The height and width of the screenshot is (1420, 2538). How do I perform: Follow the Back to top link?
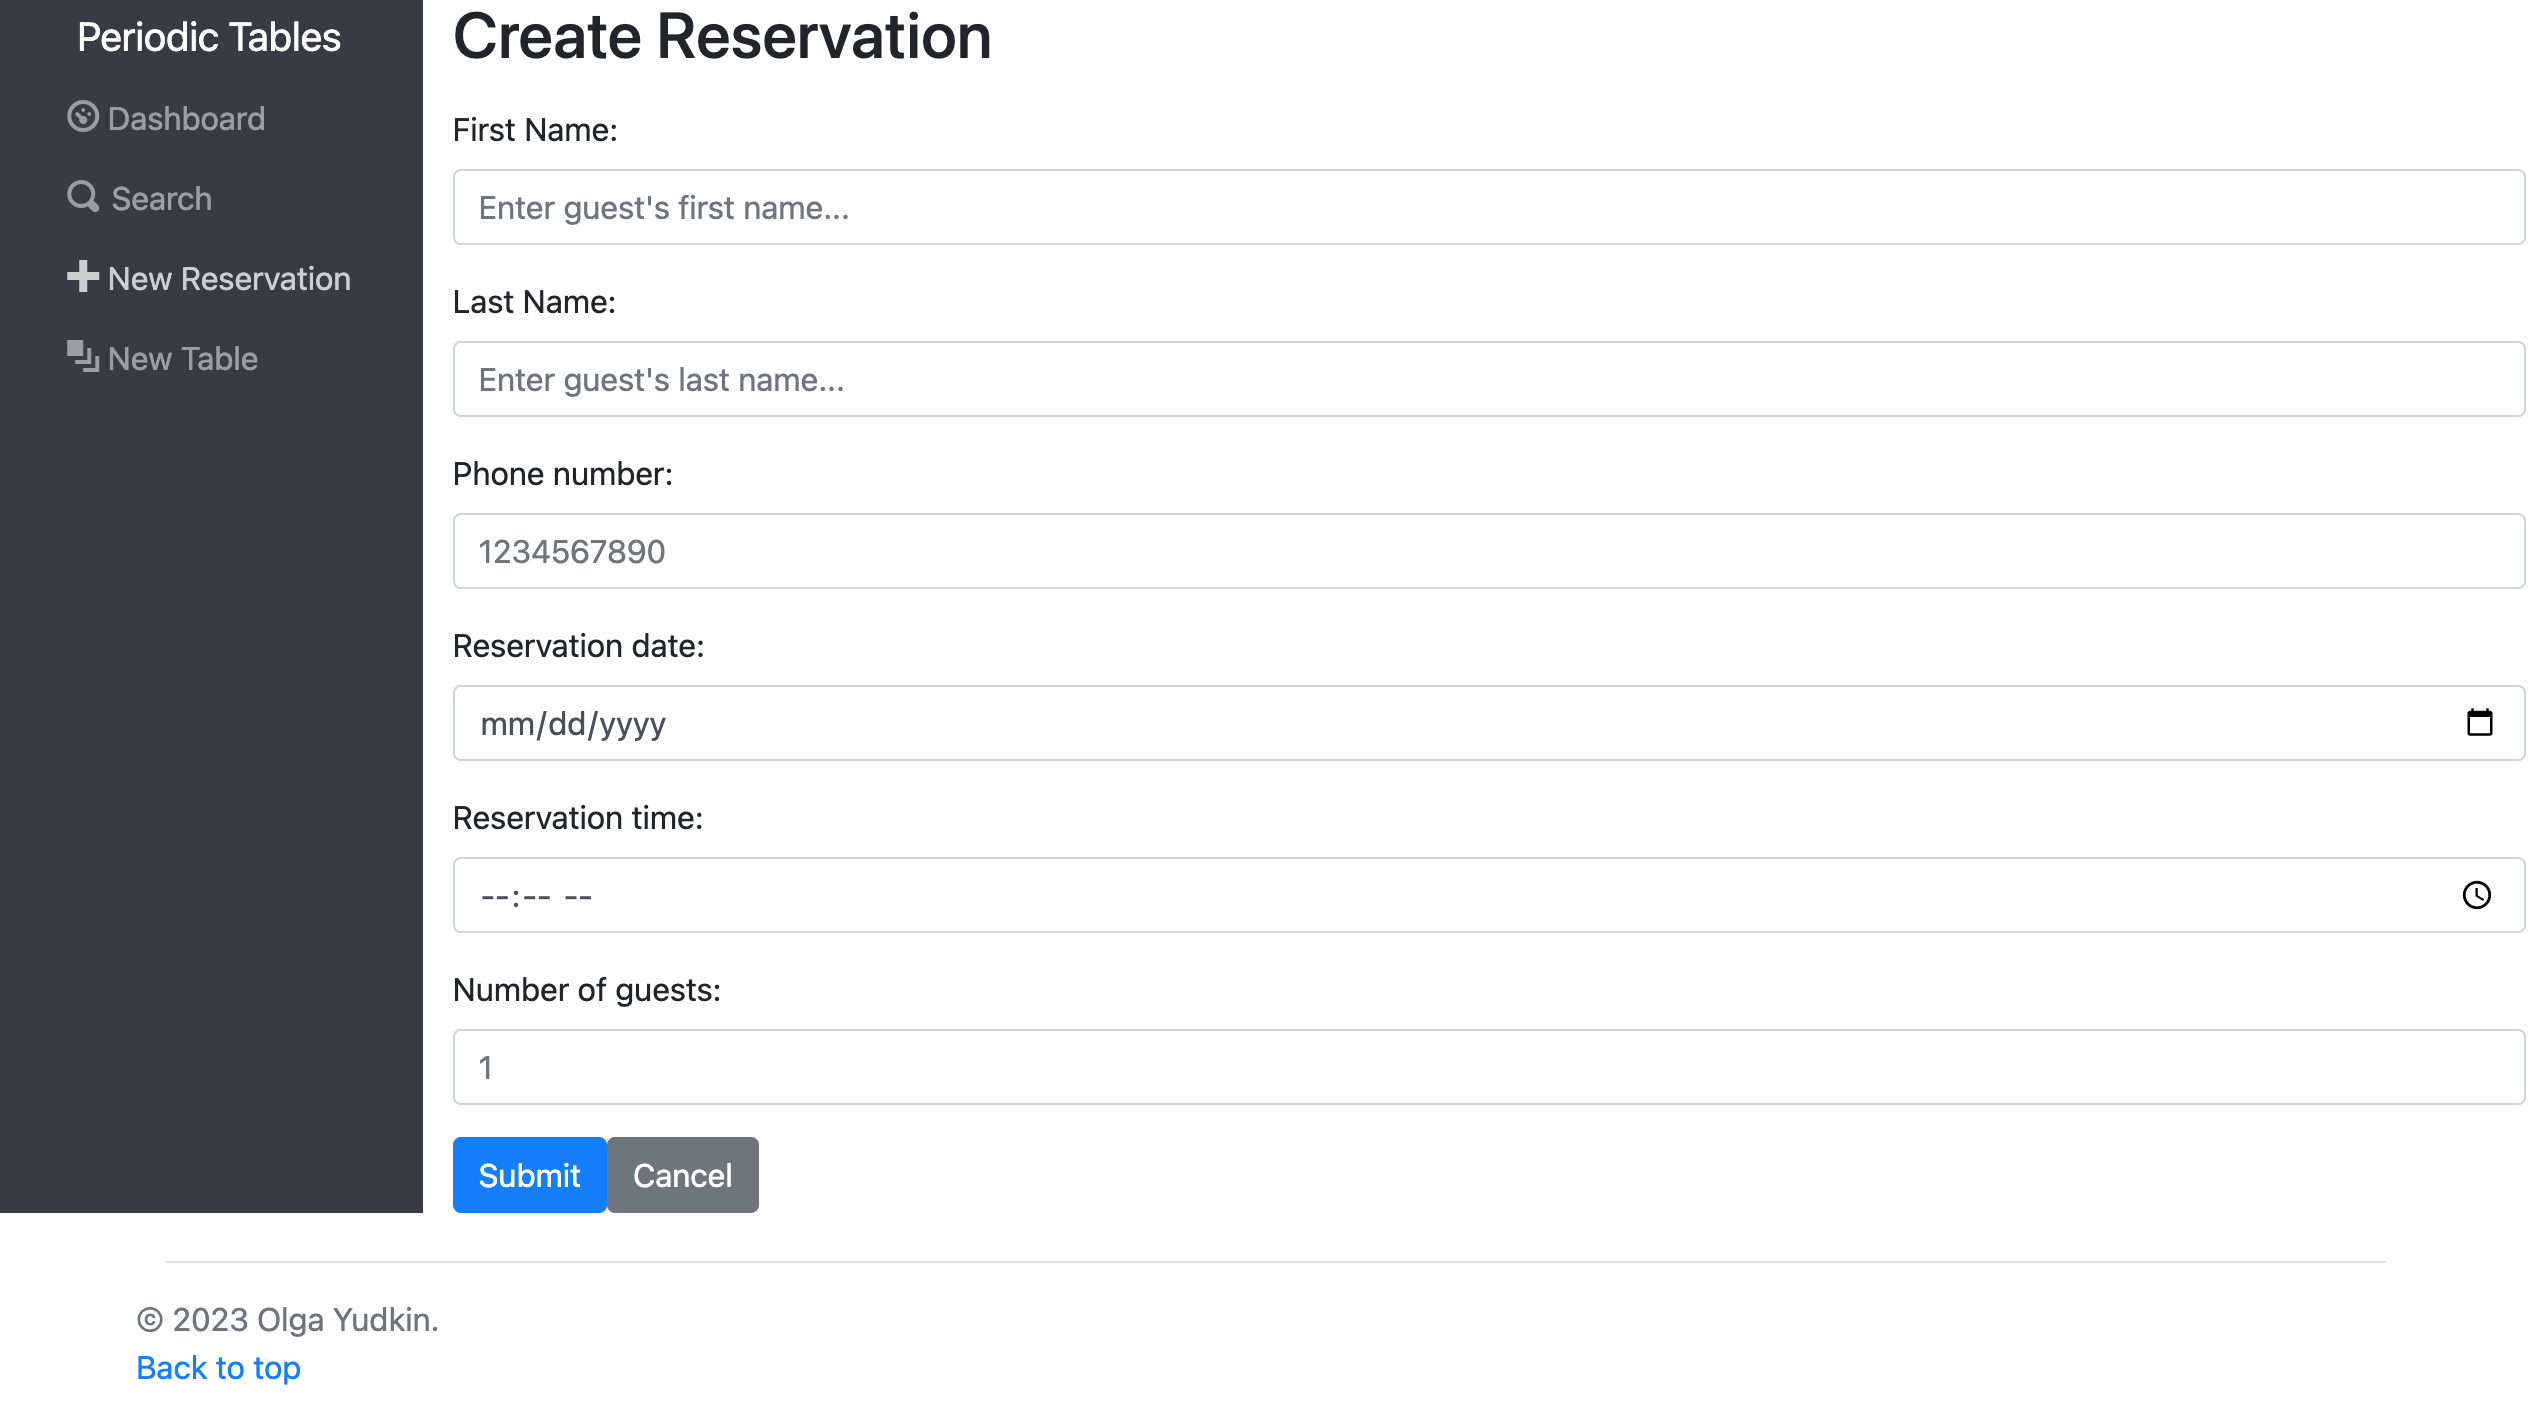(x=218, y=1367)
